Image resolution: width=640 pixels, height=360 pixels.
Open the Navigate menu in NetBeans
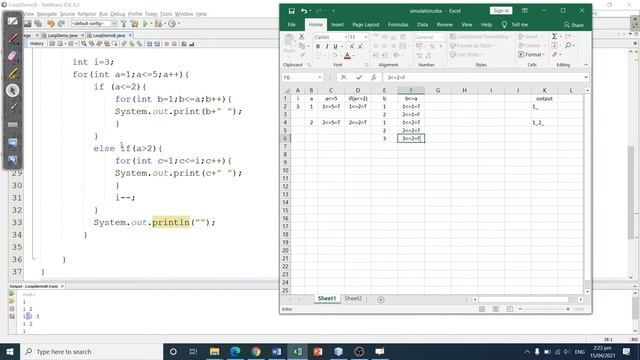[x=47, y=14]
